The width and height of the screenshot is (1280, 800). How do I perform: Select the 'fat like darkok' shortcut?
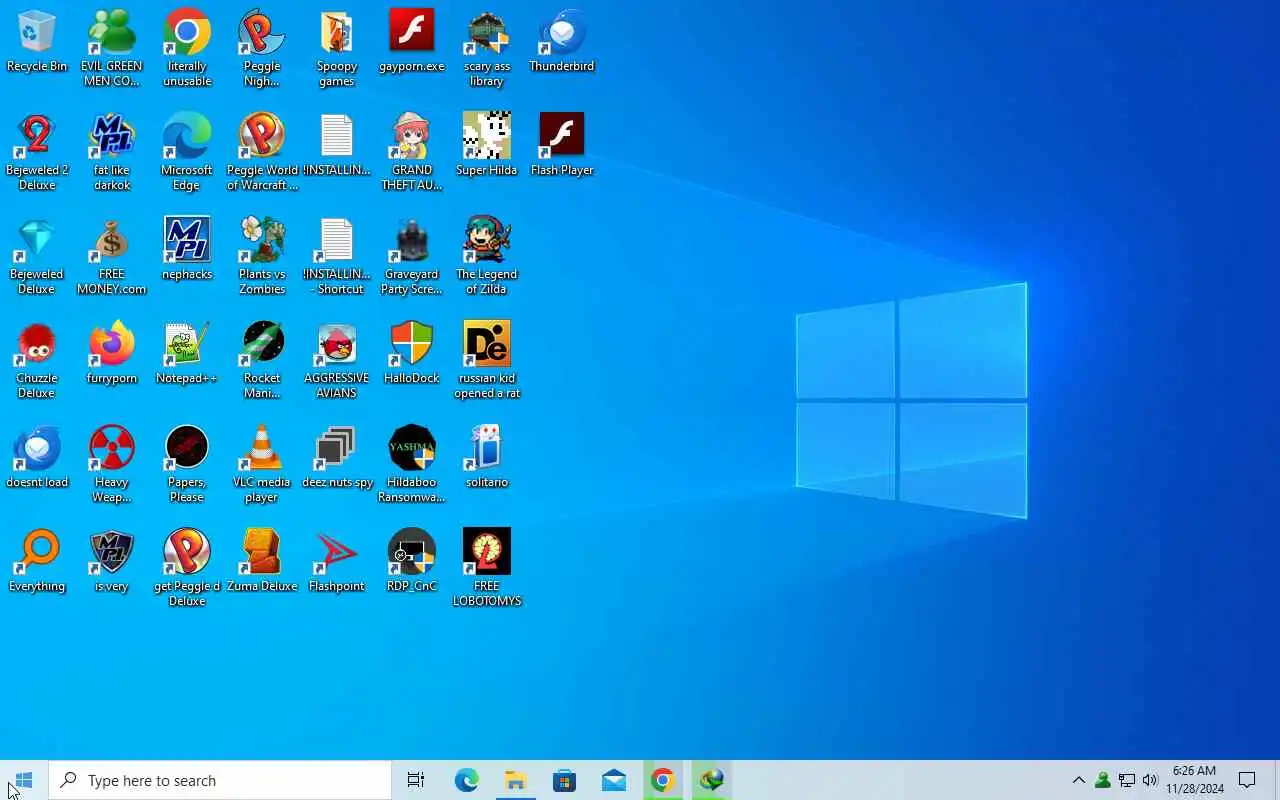click(112, 153)
